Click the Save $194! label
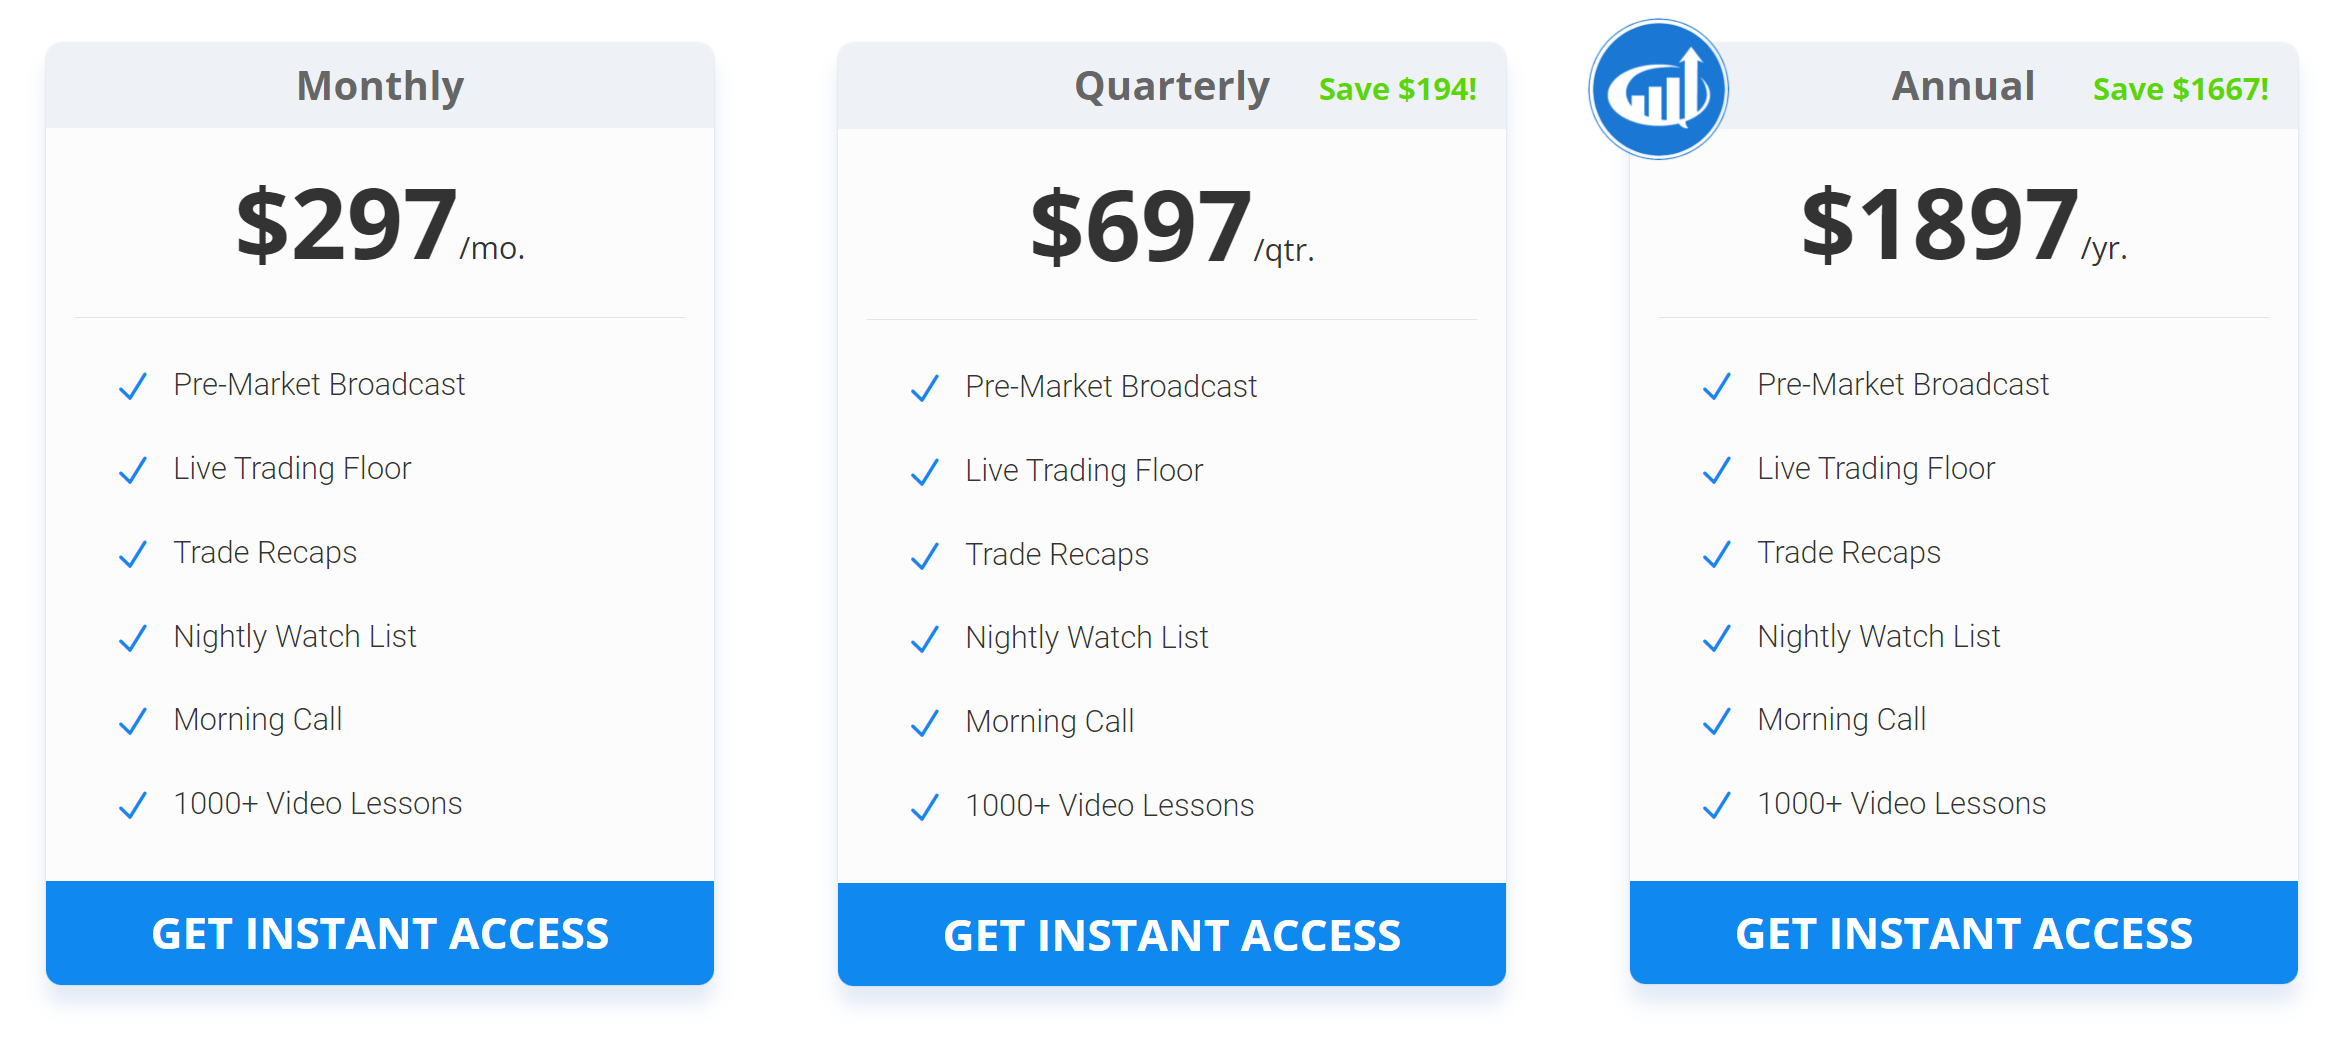 pyautogui.click(x=1397, y=89)
